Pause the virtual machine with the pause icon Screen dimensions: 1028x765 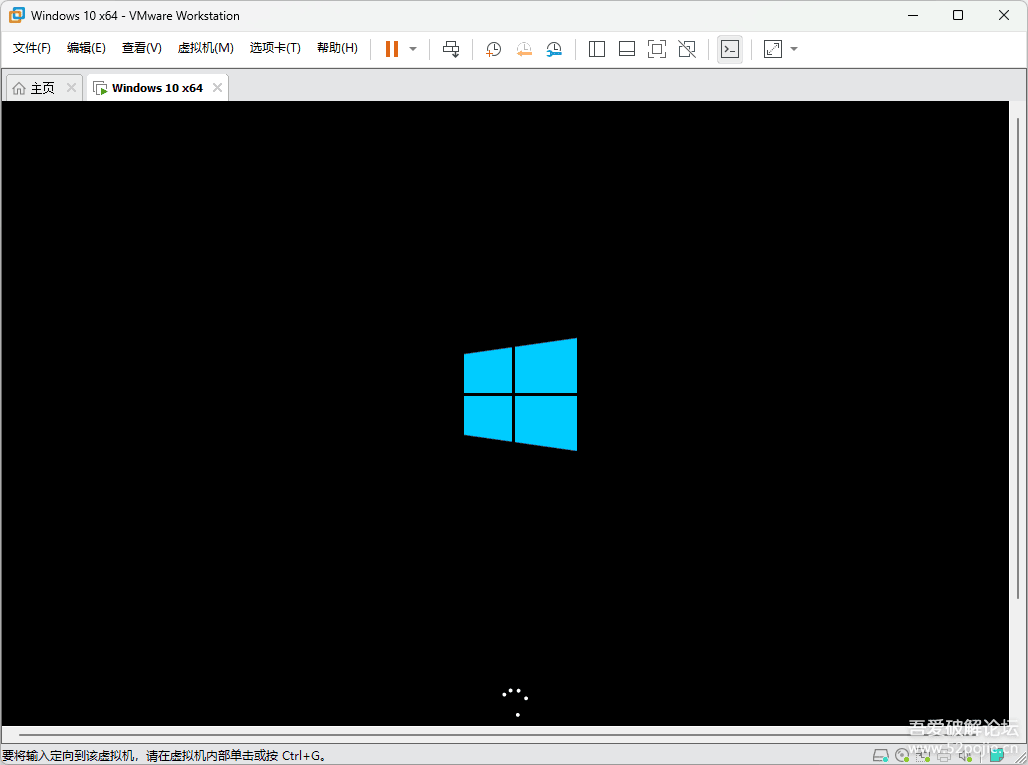[390, 48]
